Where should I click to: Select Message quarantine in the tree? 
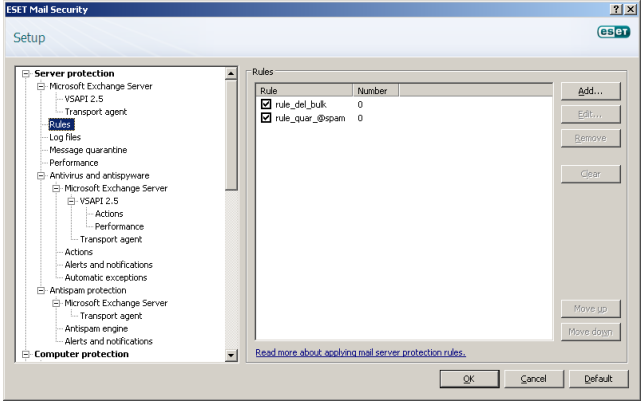88,150
